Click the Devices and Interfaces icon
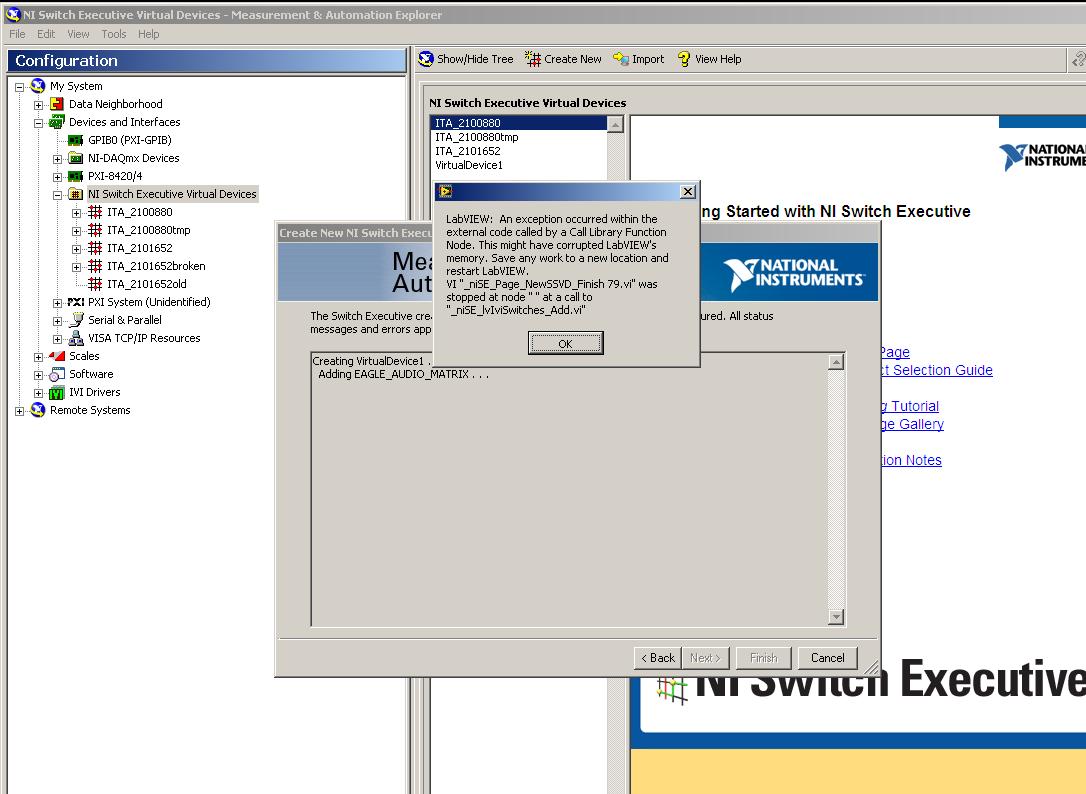This screenshot has height=794, width=1086. coord(57,122)
